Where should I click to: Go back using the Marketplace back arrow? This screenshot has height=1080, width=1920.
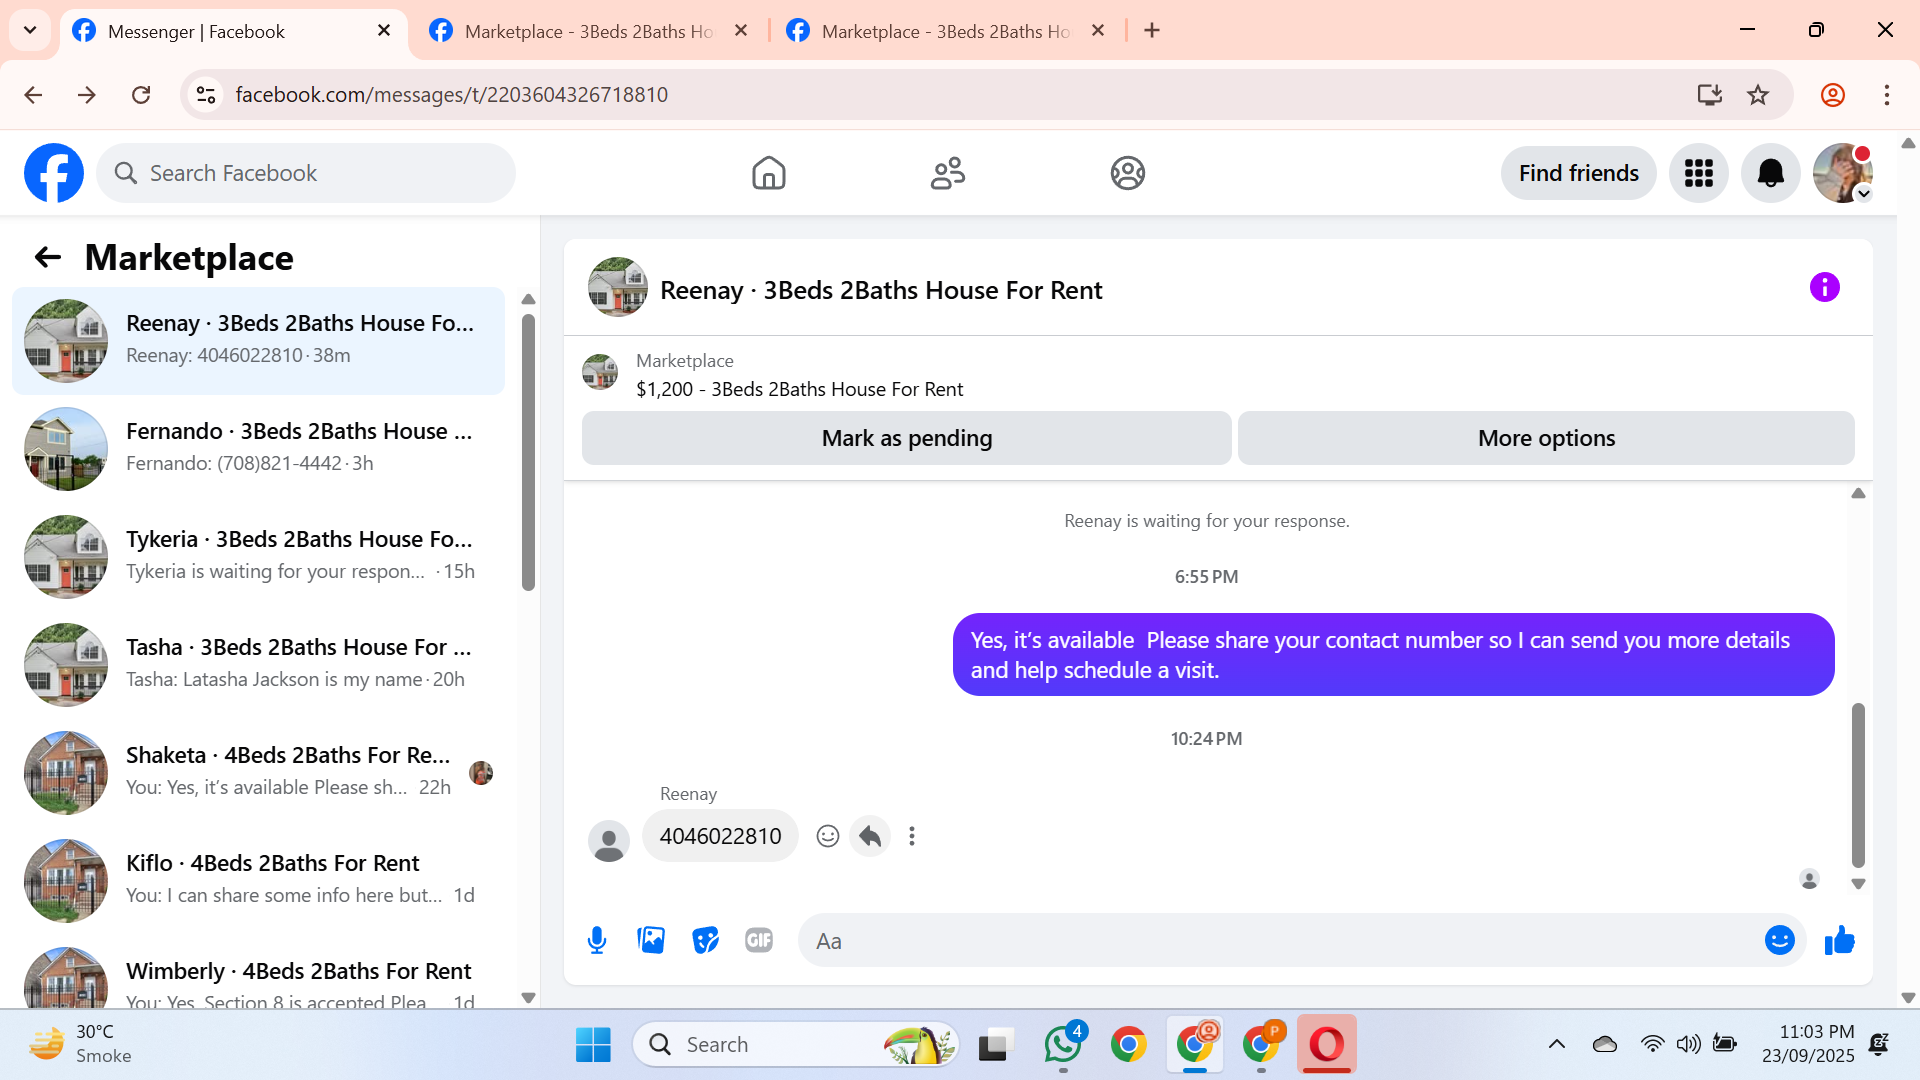[48, 258]
